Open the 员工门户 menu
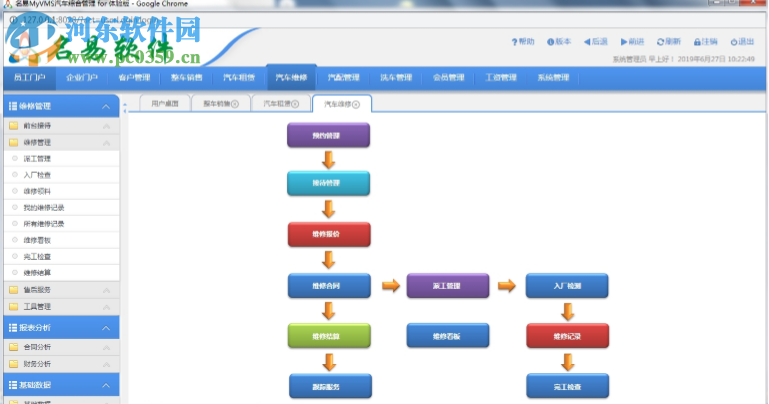Viewport: 769px width, 404px height. click(x=29, y=77)
